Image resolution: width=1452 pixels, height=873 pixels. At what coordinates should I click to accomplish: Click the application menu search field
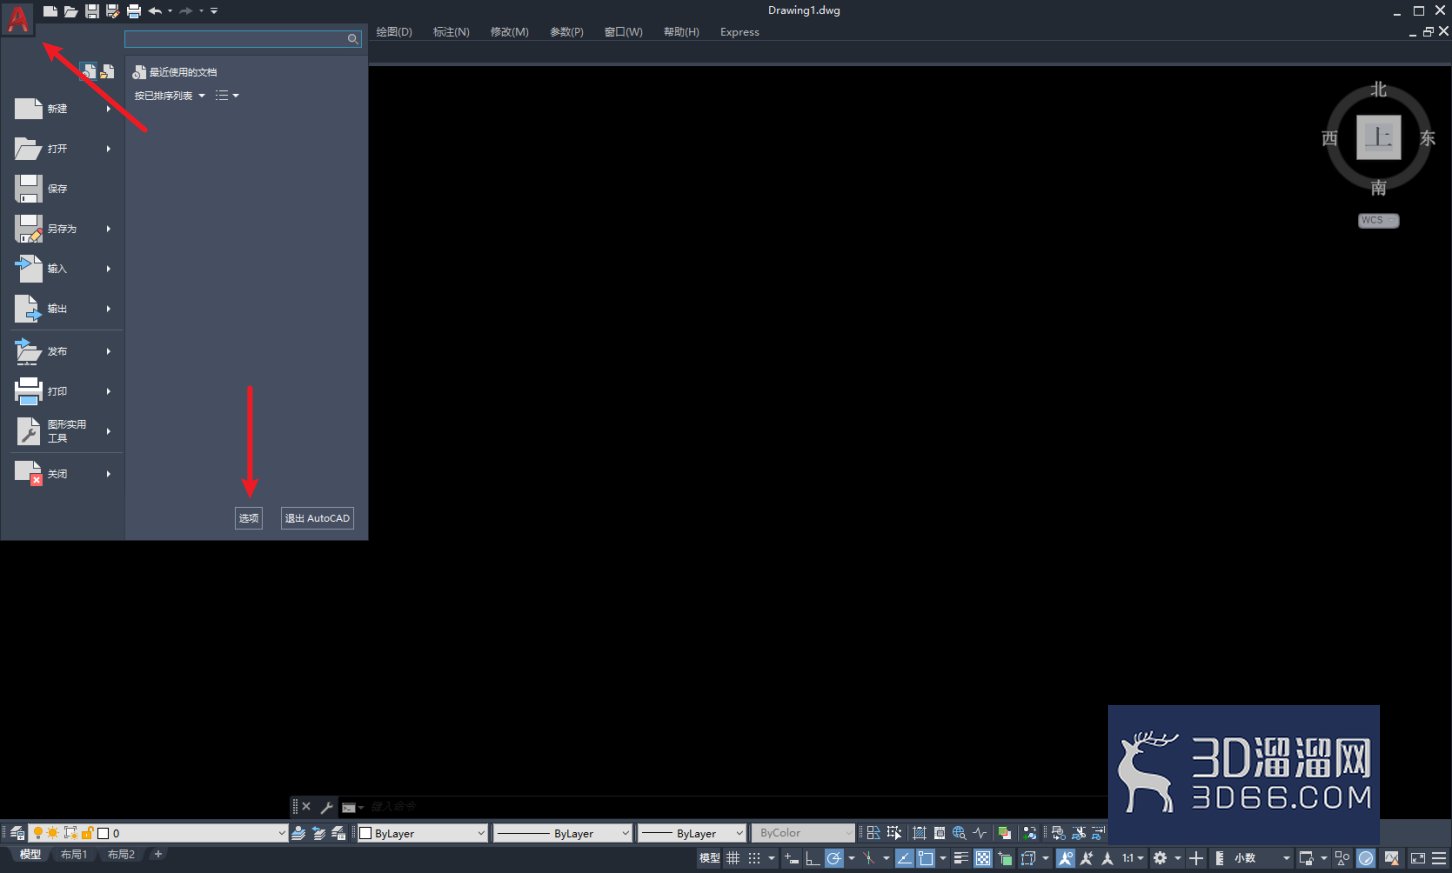pos(243,39)
